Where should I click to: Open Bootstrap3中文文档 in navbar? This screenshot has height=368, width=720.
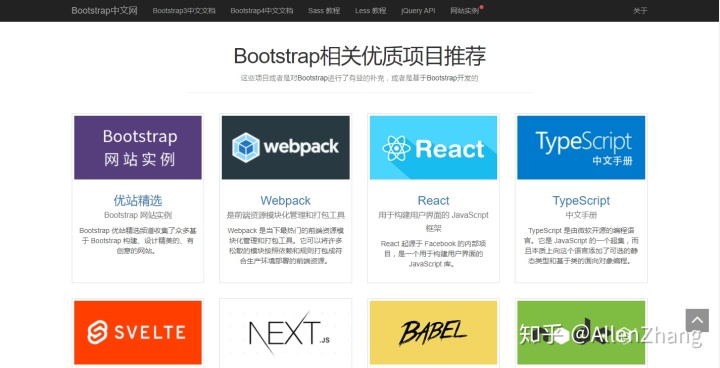pos(184,11)
